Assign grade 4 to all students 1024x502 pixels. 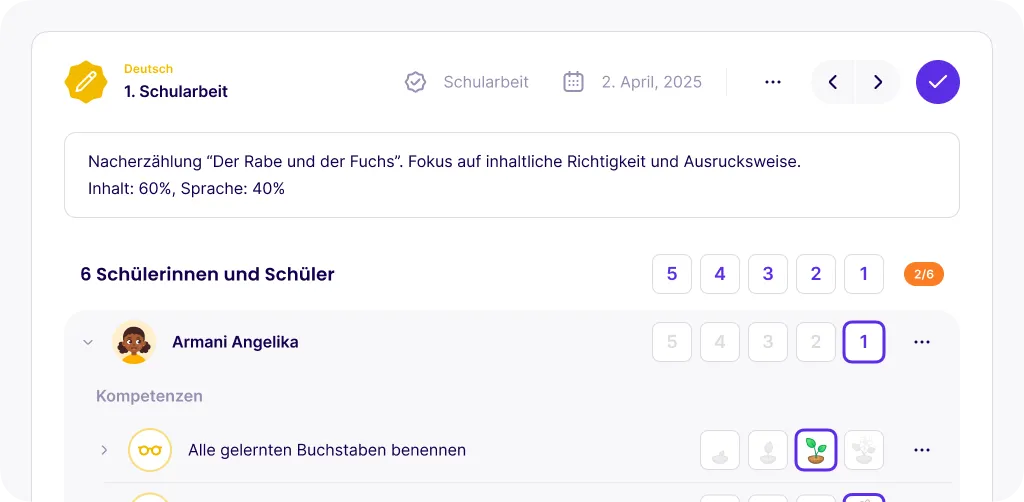point(720,274)
